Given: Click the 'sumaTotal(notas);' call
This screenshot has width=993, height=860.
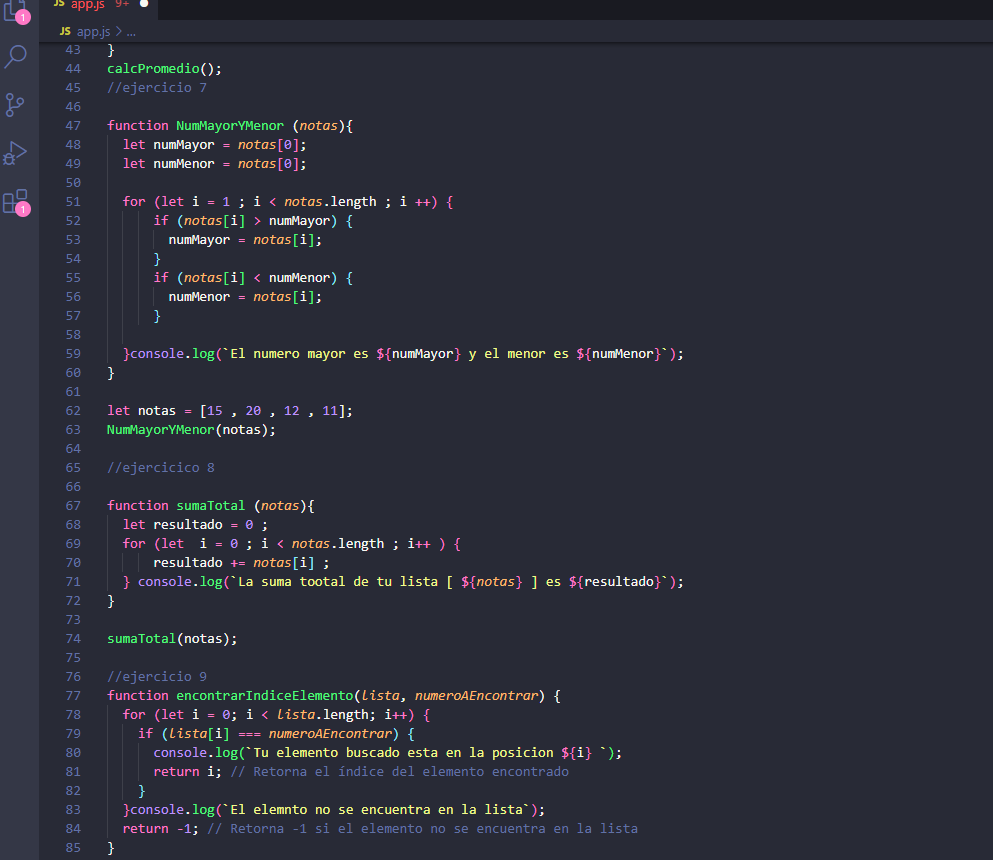Looking at the screenshot, I should tap(172, 638).
